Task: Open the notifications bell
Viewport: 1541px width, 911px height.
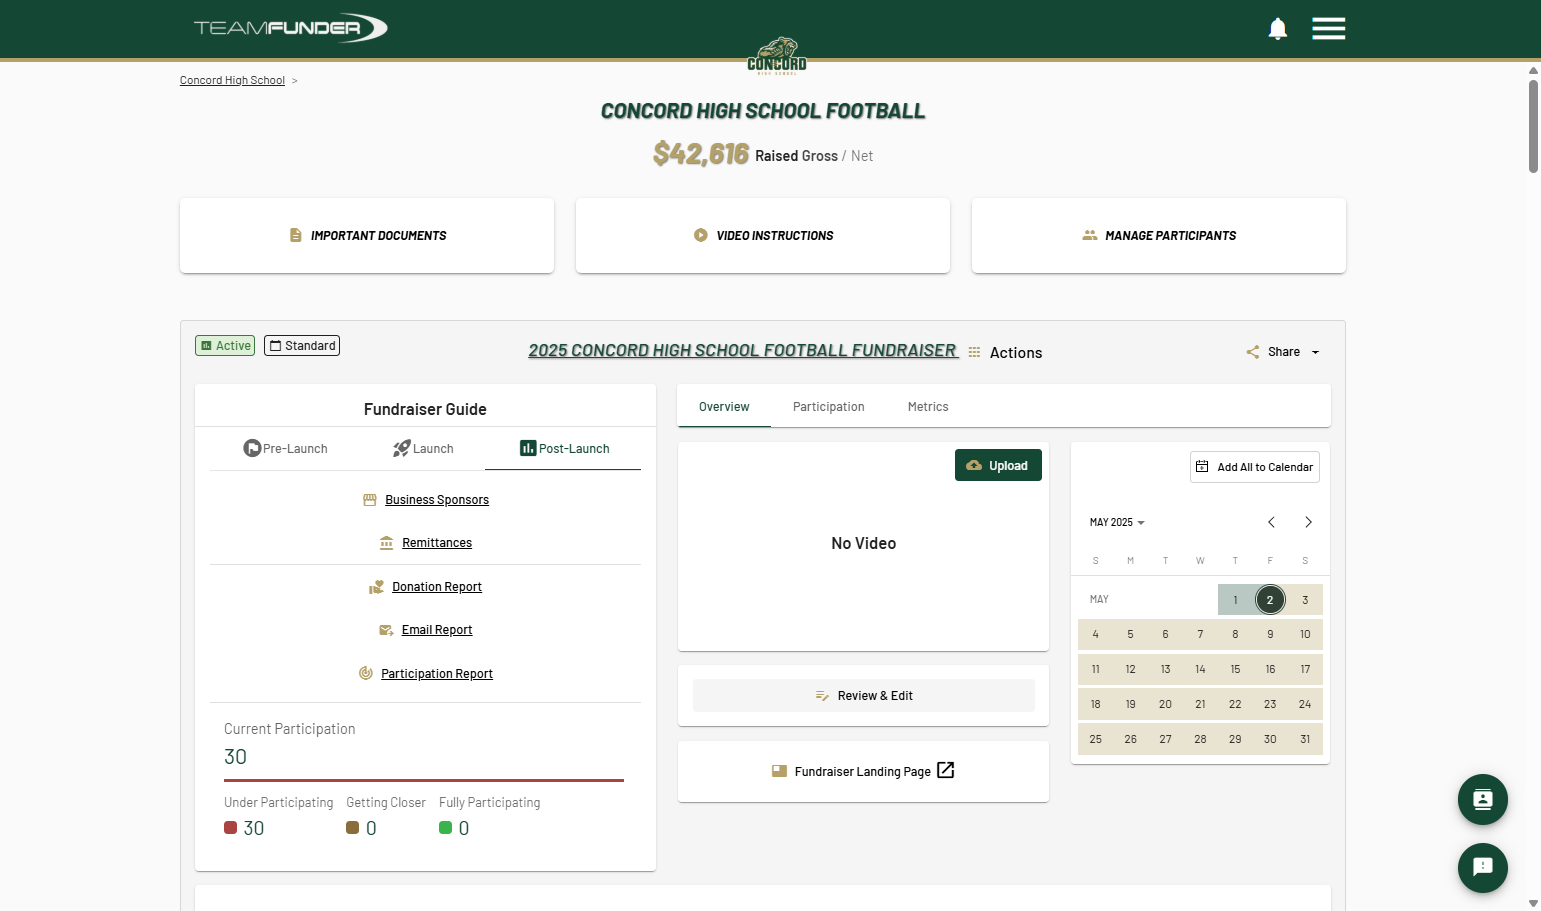Action: click(x=1277, y=29)
